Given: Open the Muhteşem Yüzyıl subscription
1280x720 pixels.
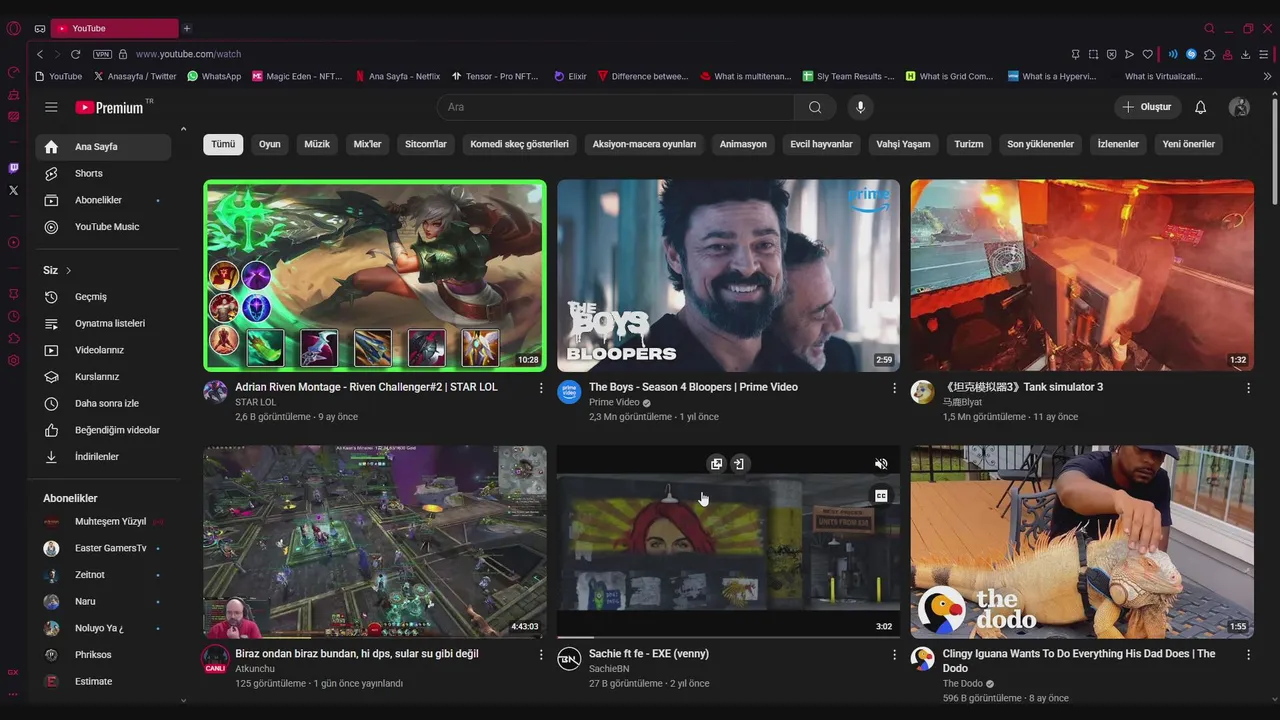Looking at the screenshot, I should [x=103, y=522].
